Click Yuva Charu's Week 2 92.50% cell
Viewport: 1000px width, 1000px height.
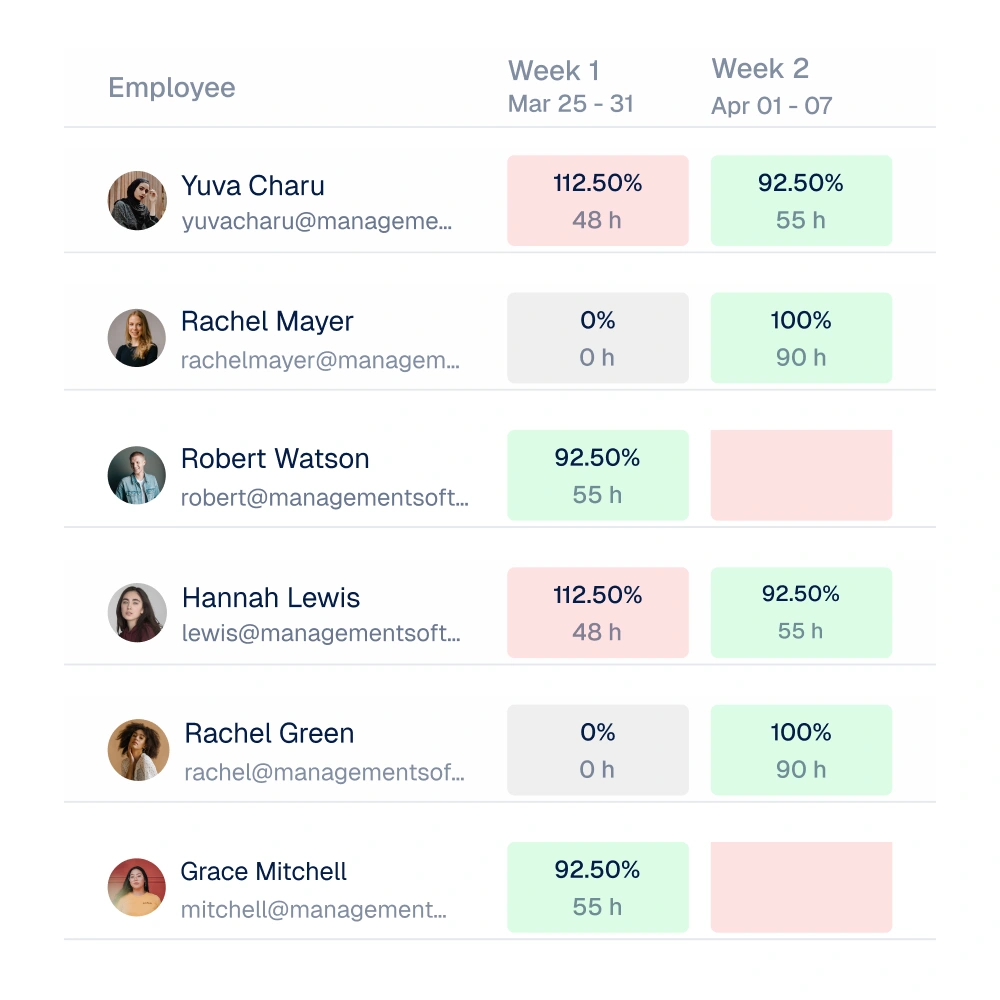[x=801, y=200]
